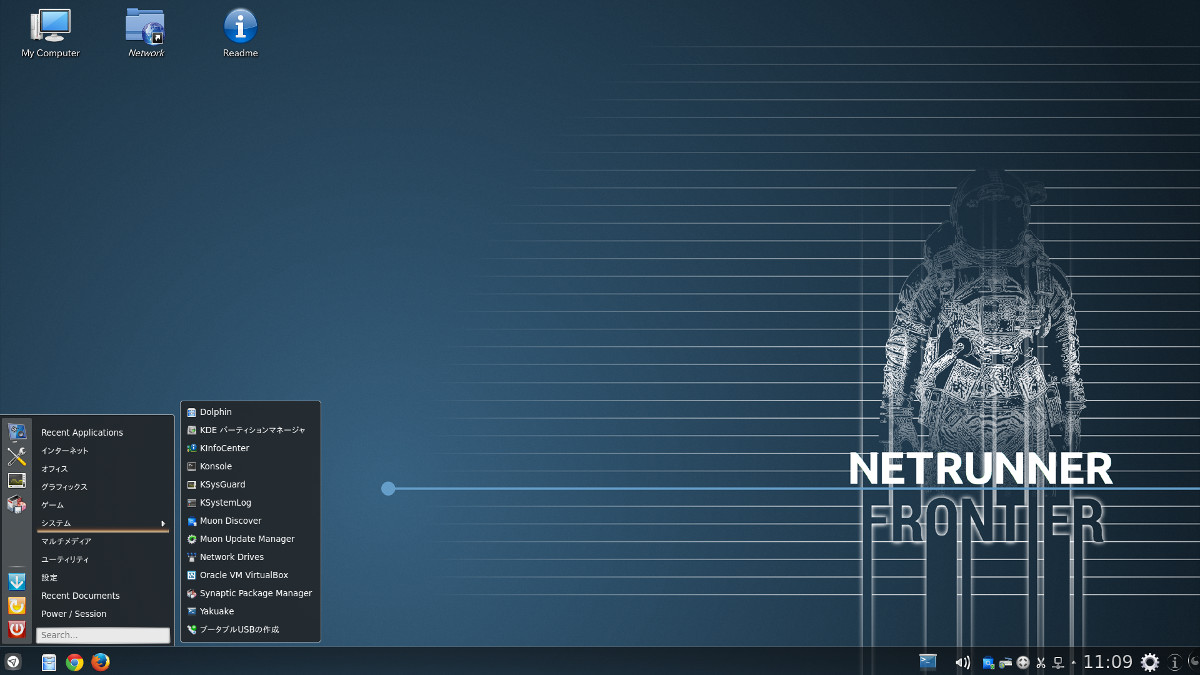This screenshot has height=675, width=1200.
Task: Click the gear settings icon in the panel
Action: 1150,662
